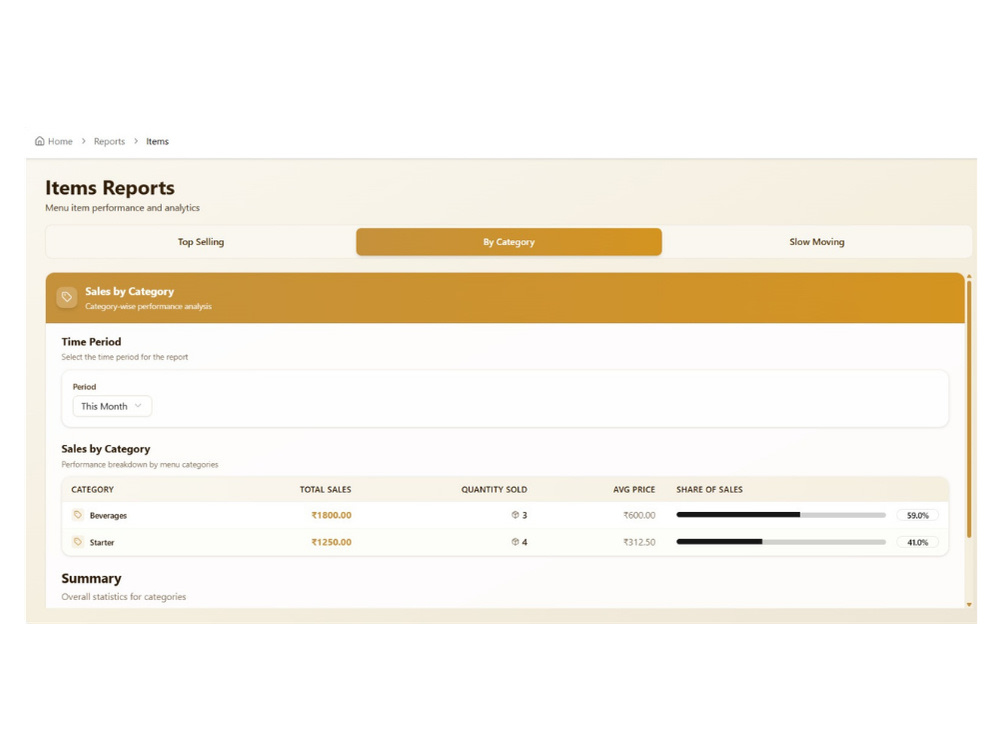Click the box icon beside quantity 4
The height and width of the screenshot is (750, 1000).
tap(515, 541)
